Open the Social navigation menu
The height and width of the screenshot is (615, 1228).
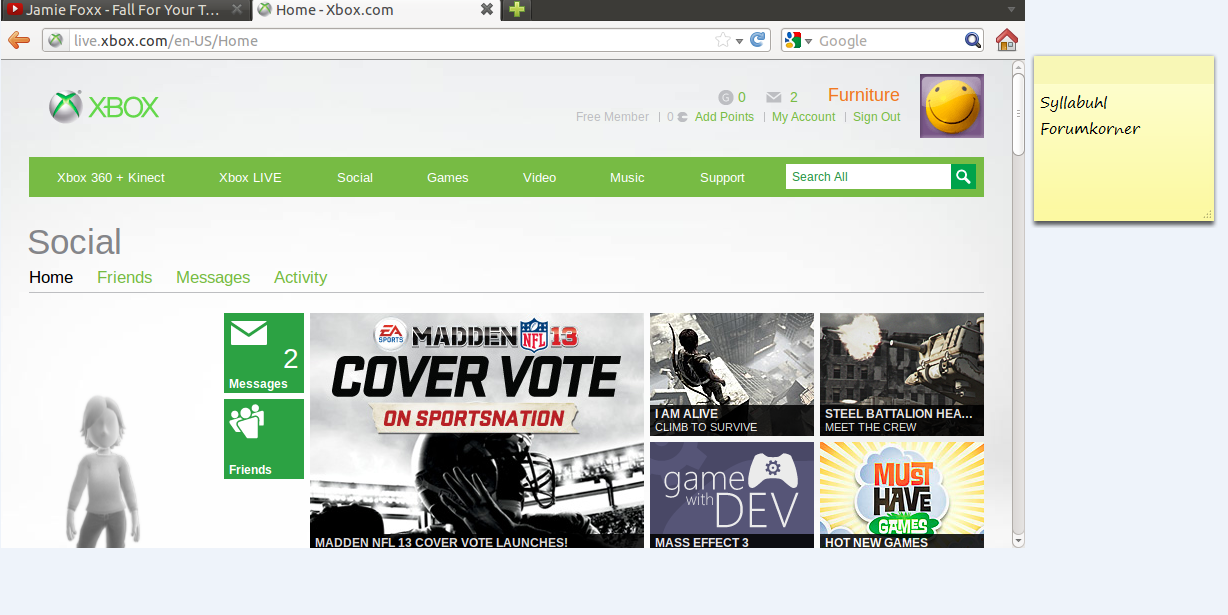[355, 177]
